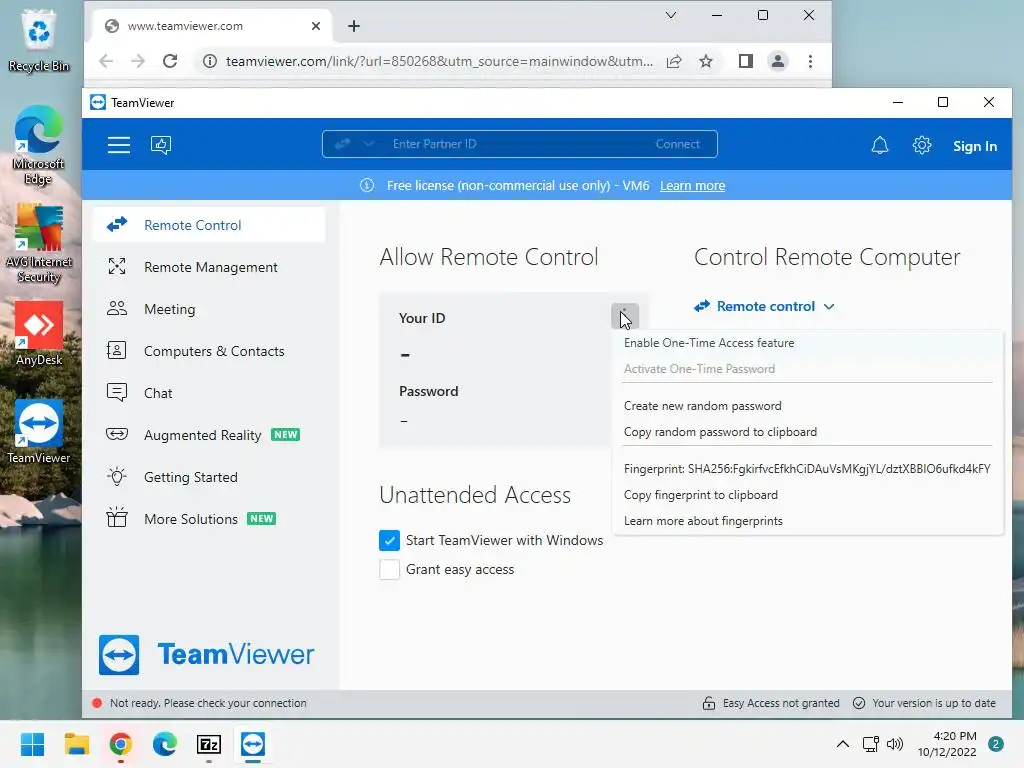The image size is (1024, 768).
Task: Click the Getting Started lightbulb icon
Action: pyautogui.click(x=117, y=476)
